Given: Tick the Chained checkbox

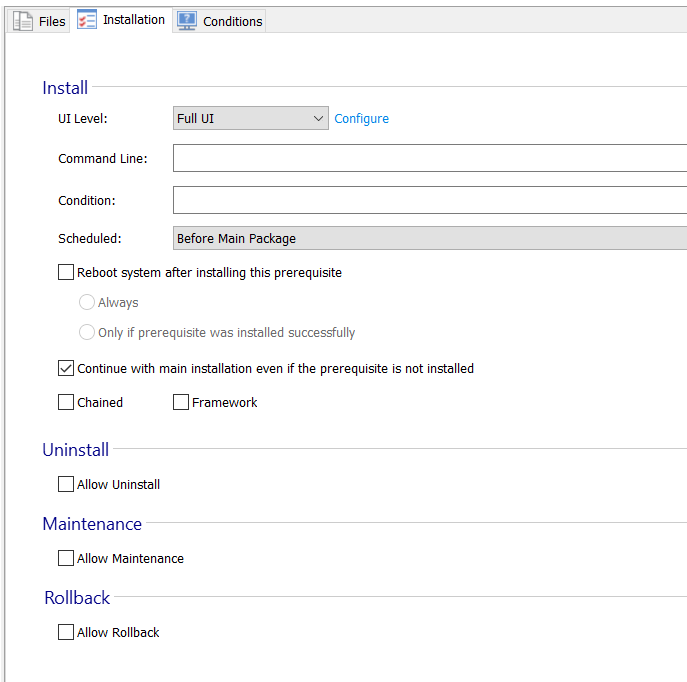Looking at the screenshot, I should 66,402.
